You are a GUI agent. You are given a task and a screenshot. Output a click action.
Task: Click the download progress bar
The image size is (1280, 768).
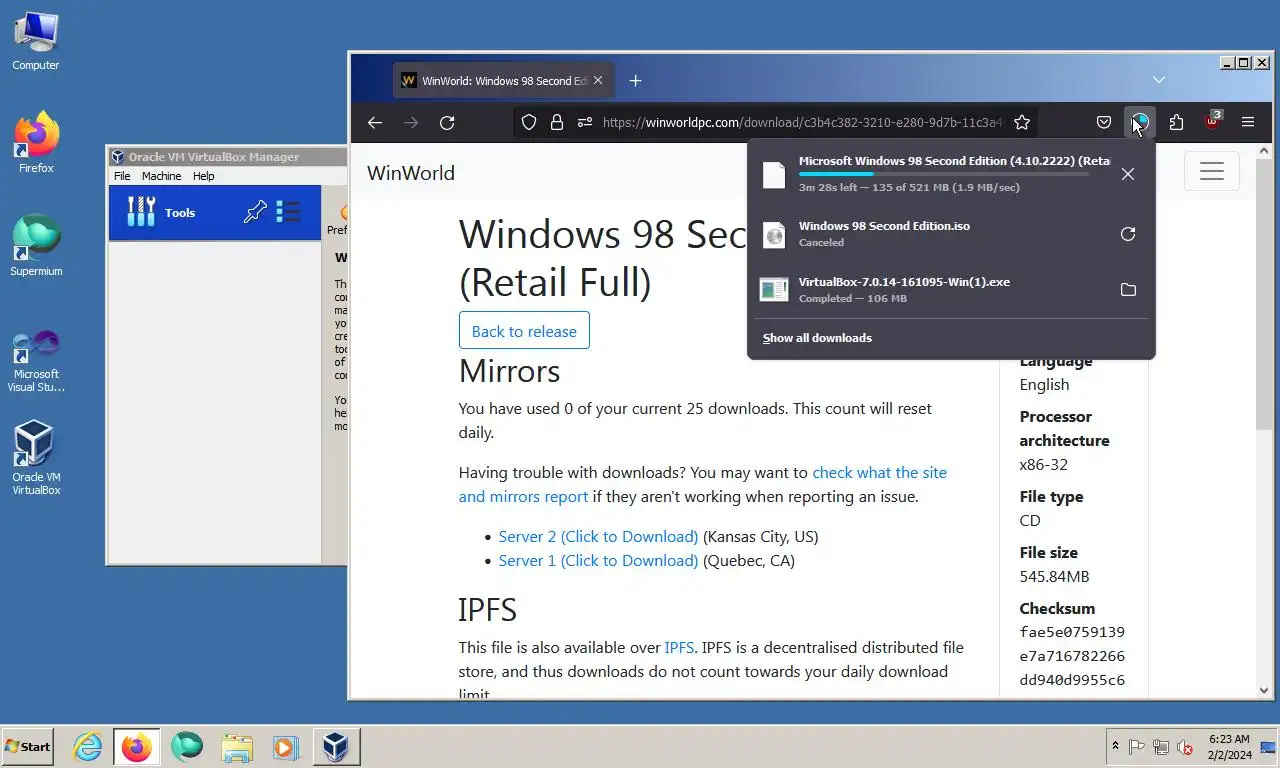[x=944, y=174]
